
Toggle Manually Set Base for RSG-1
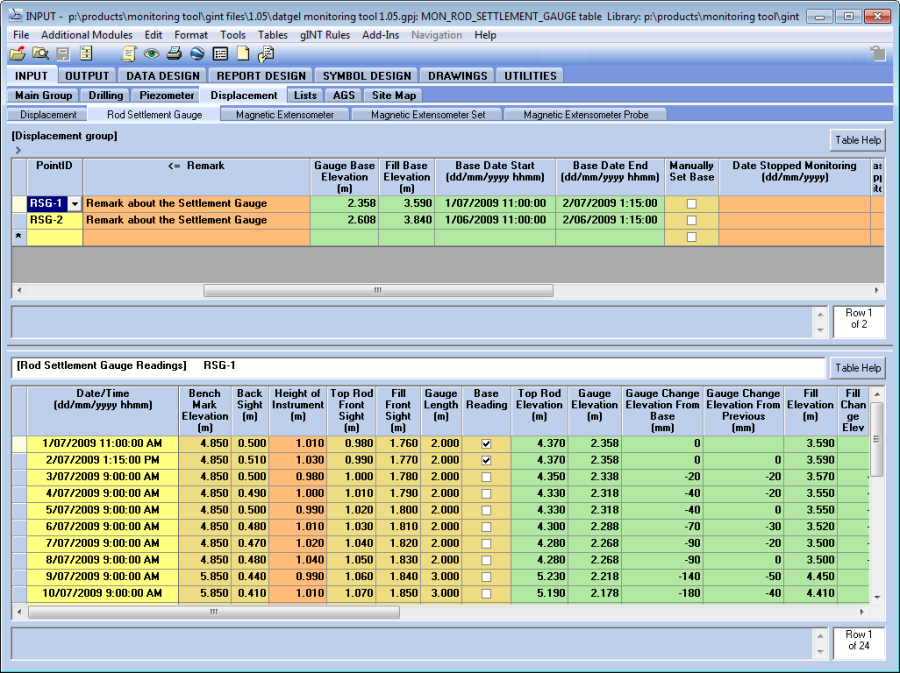click(x=692, y=204)
